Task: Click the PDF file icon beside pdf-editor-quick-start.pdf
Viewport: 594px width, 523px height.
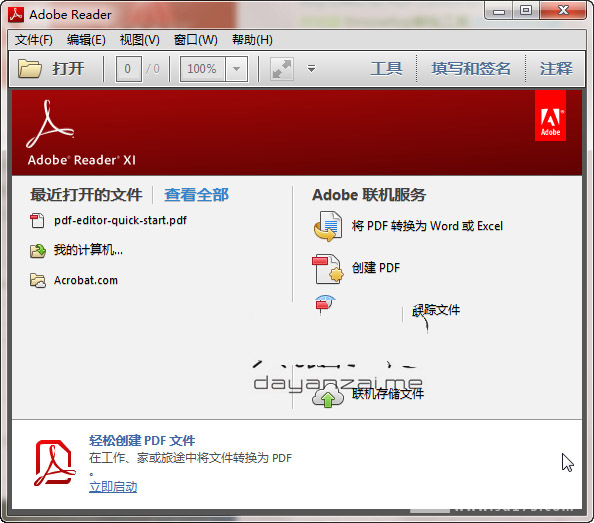Action: pyautogui.click(x=37, y=221)
